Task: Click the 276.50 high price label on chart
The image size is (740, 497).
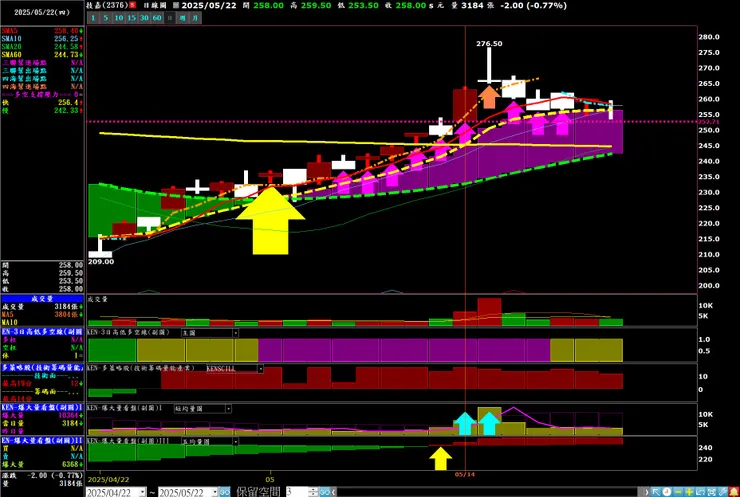Action: pyautogui.click(x=489, y=43)
